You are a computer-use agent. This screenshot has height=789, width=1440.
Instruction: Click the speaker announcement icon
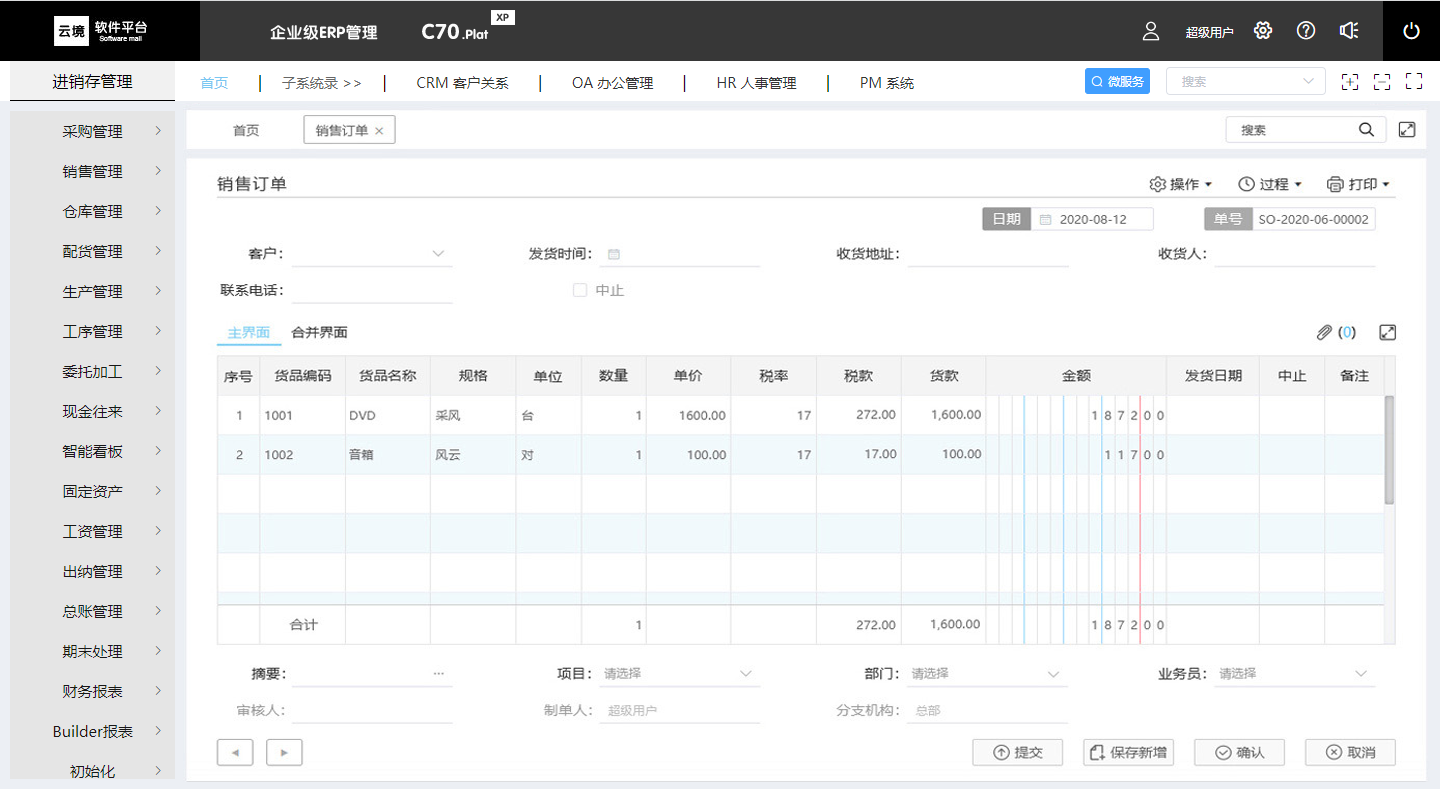(x=1349, y=31)
